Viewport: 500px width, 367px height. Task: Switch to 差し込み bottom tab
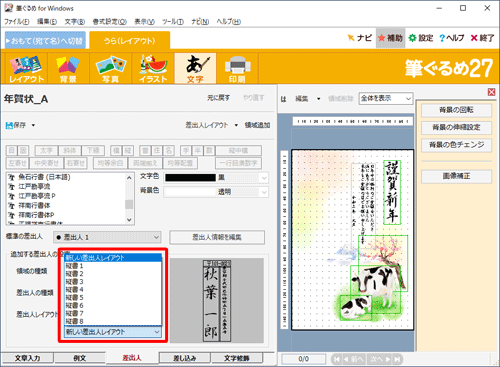[x=184, y=358]
